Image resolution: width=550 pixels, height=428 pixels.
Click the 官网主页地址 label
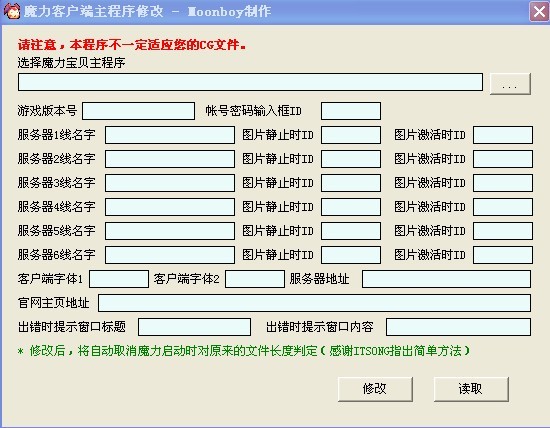pos(54,303)
